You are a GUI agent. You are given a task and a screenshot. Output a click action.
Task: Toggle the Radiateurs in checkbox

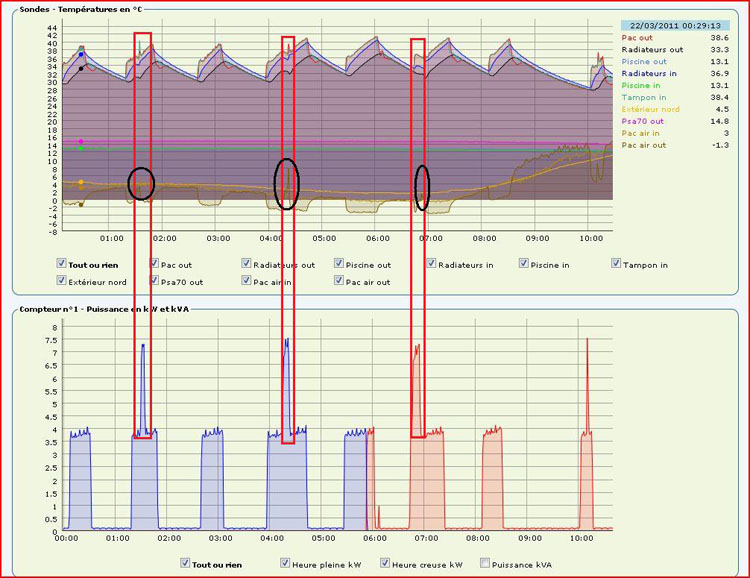point(431,265)
